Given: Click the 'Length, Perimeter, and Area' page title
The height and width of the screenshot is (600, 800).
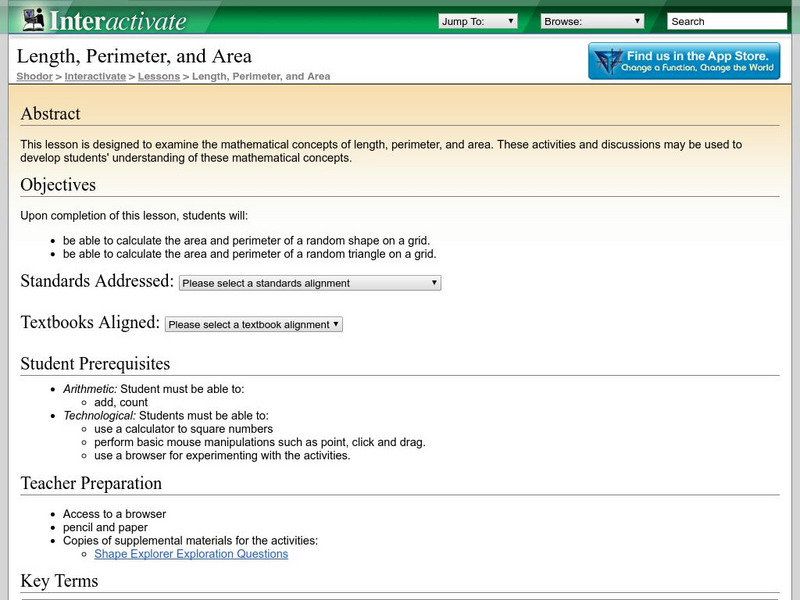Looking at the screenshot, I should (134, 57).
